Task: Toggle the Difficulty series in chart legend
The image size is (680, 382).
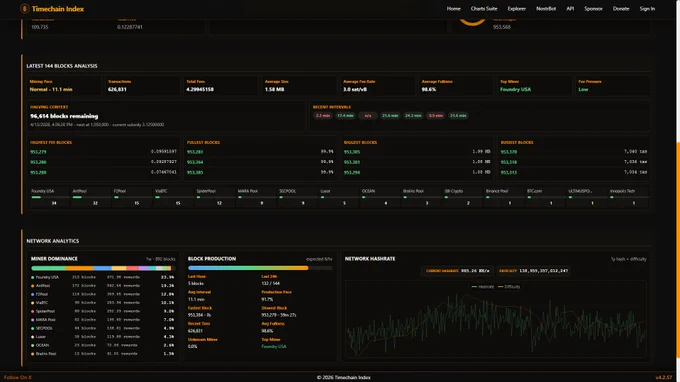Action: [509, 287]
